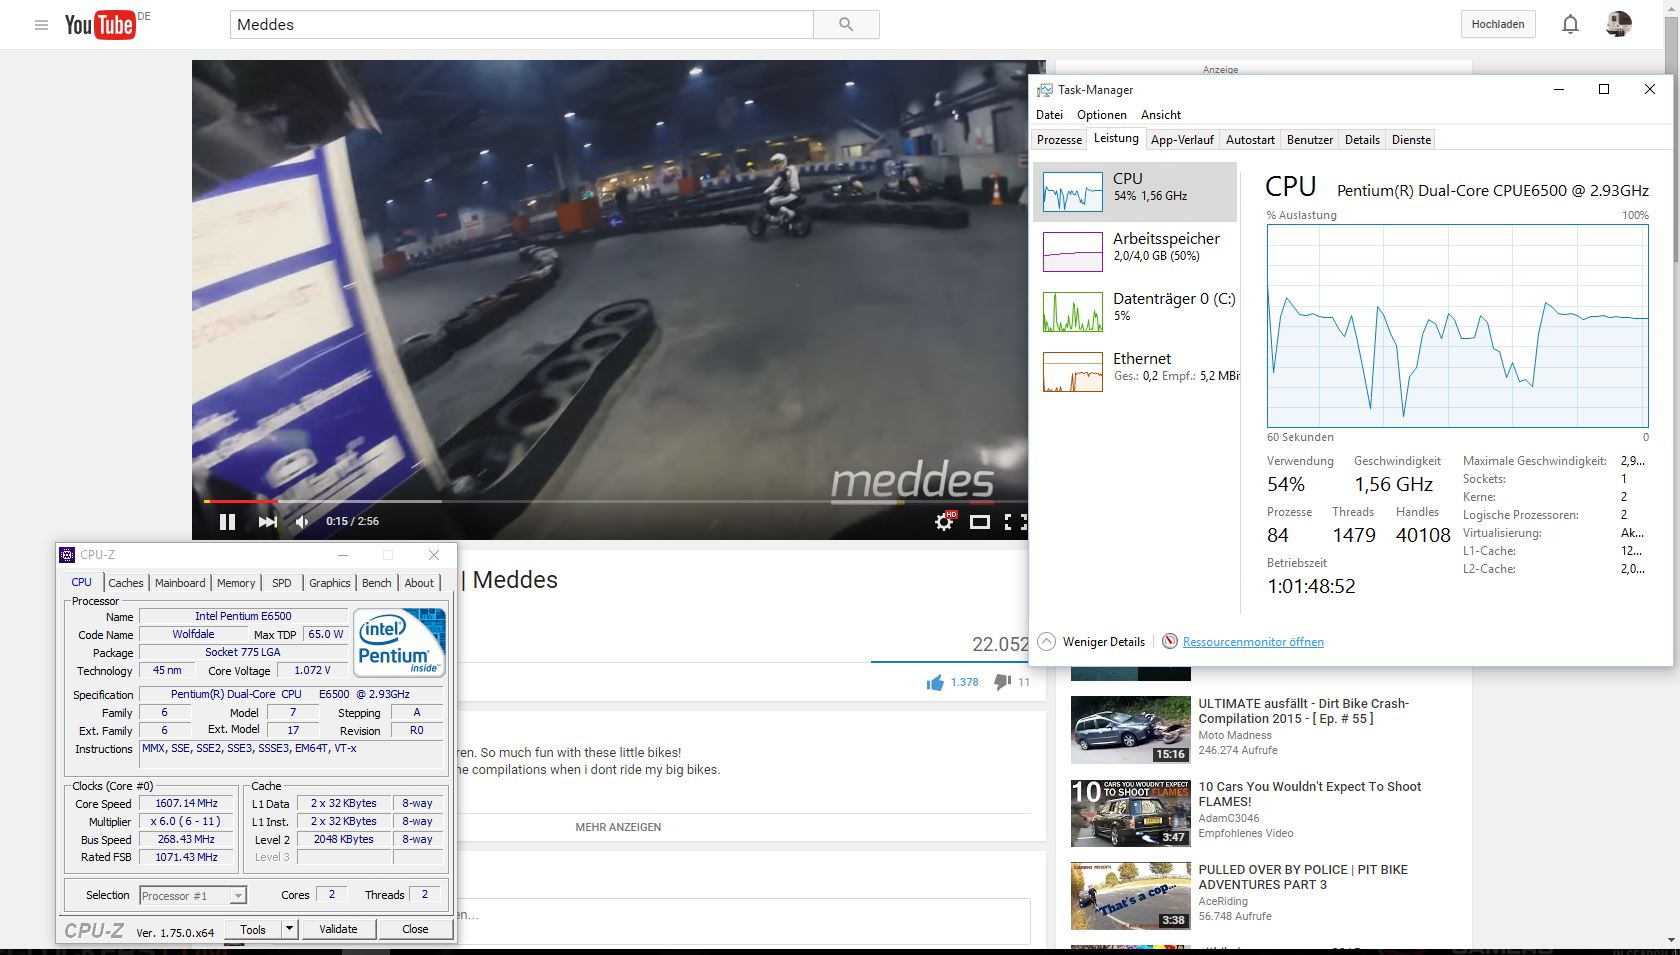Click the Tools button in CPU-Z

253,929
